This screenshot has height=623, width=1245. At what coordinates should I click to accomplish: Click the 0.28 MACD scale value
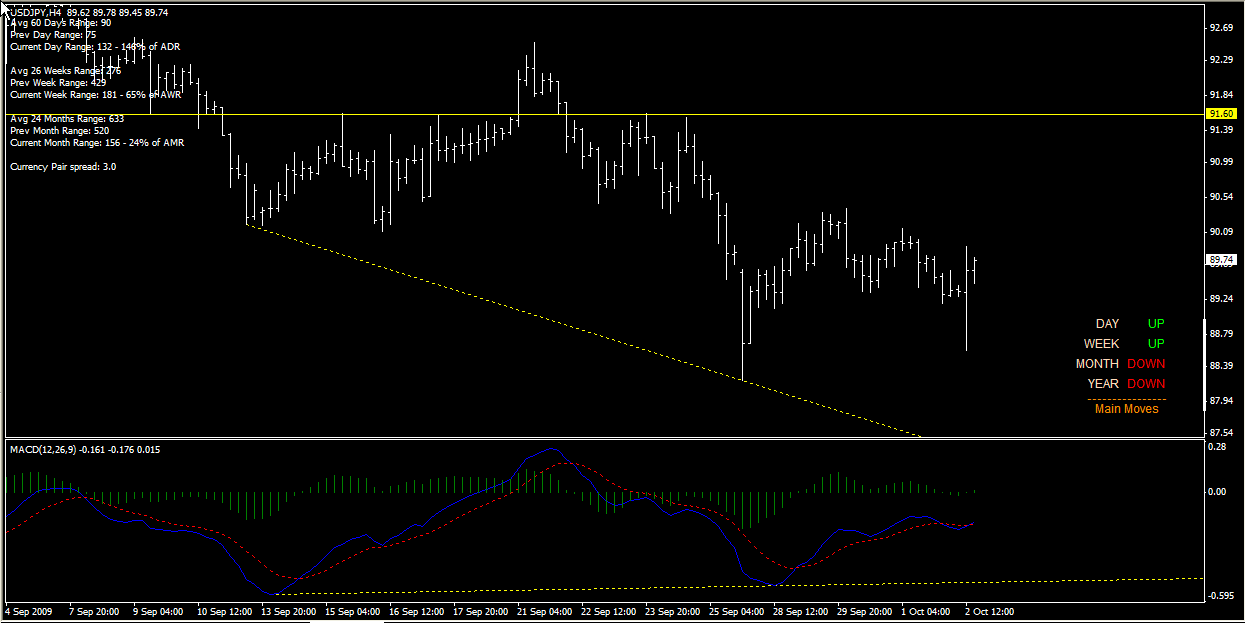[1217, 448]
